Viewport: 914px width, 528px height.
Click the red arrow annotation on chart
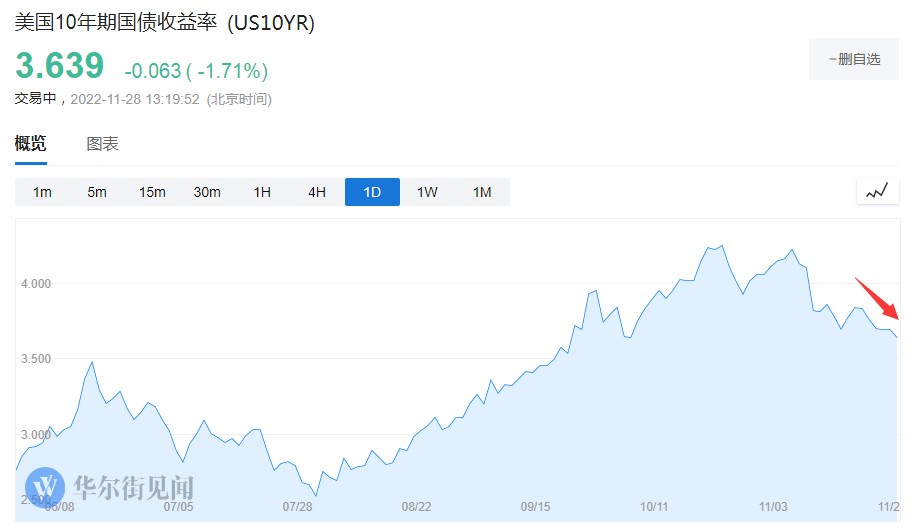pyautogui.click(x=877, y=299)
